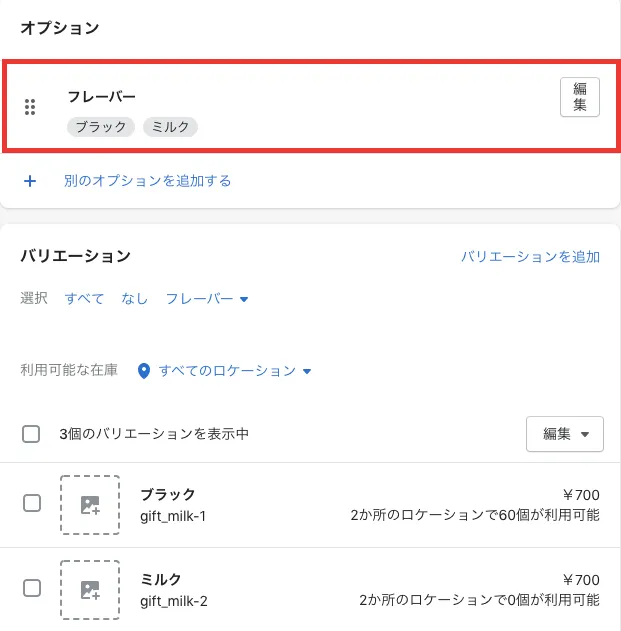Click the バリエーションを追加 link
This screenshot has width=621, height=631.
530,257
